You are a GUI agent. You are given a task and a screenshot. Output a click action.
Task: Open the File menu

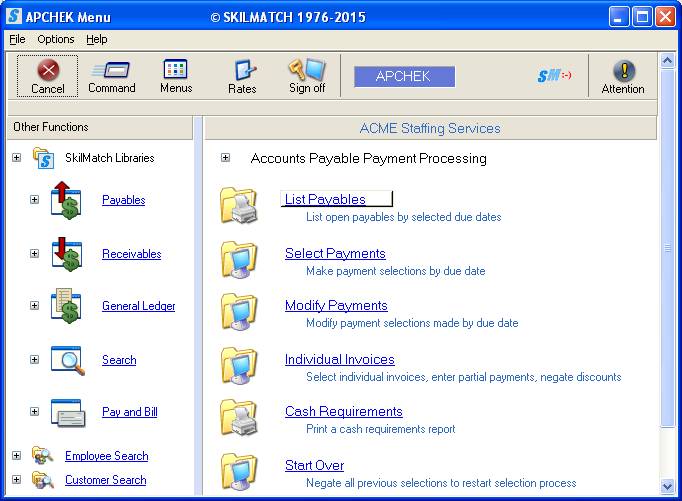(x=17, y=39)
